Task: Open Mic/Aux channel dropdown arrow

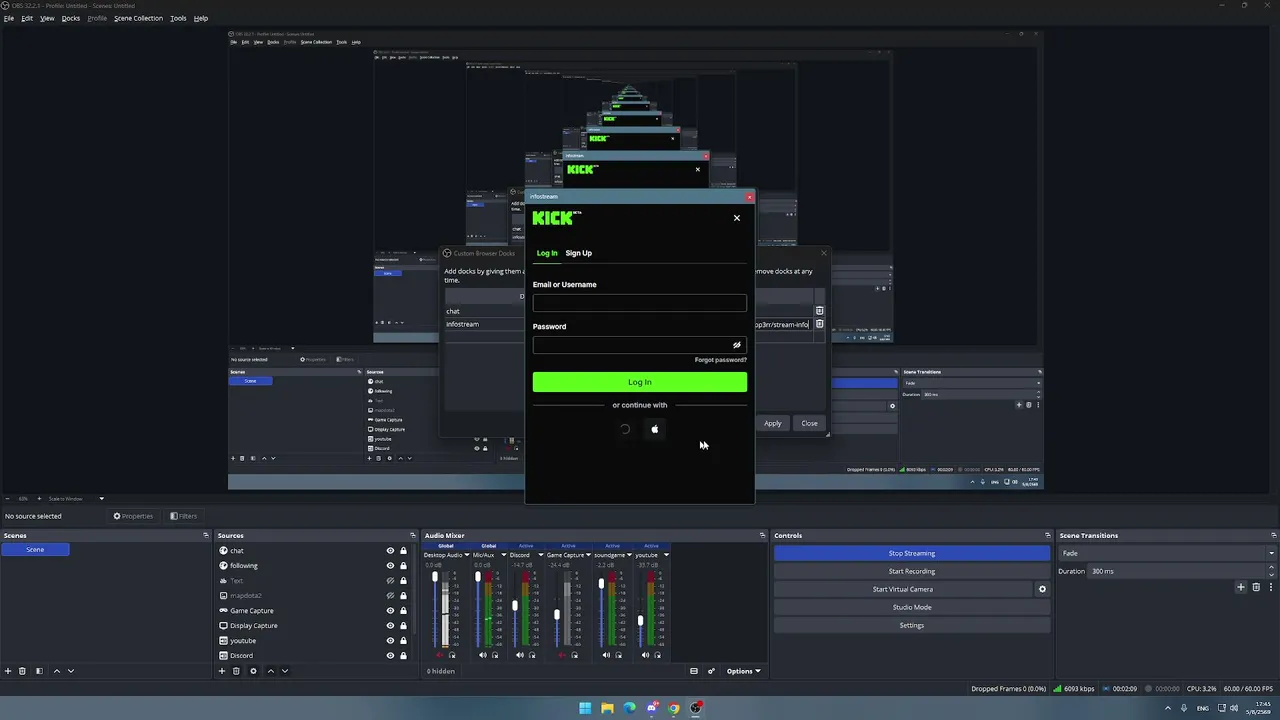Action: 503,555
